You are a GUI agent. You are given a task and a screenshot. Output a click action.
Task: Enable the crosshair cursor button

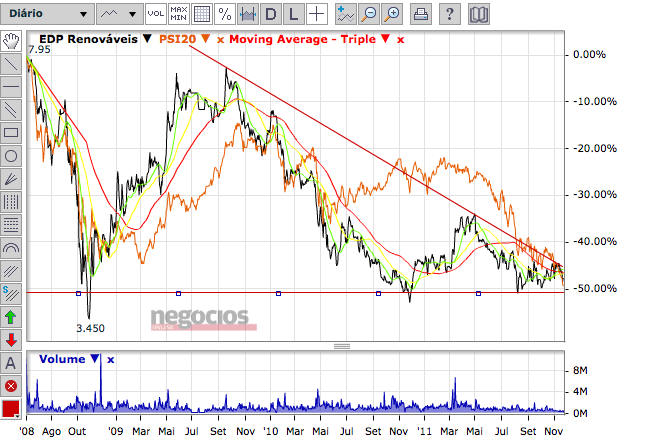(317, 14)
